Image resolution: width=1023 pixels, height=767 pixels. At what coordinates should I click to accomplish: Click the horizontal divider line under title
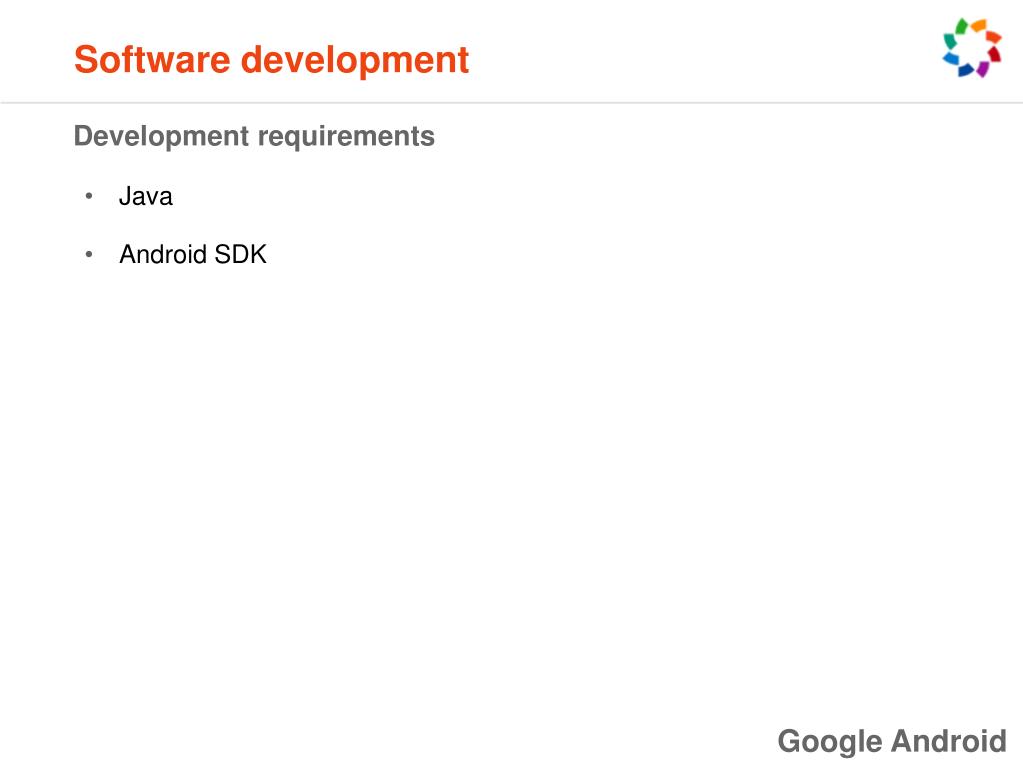click(512, 102)
